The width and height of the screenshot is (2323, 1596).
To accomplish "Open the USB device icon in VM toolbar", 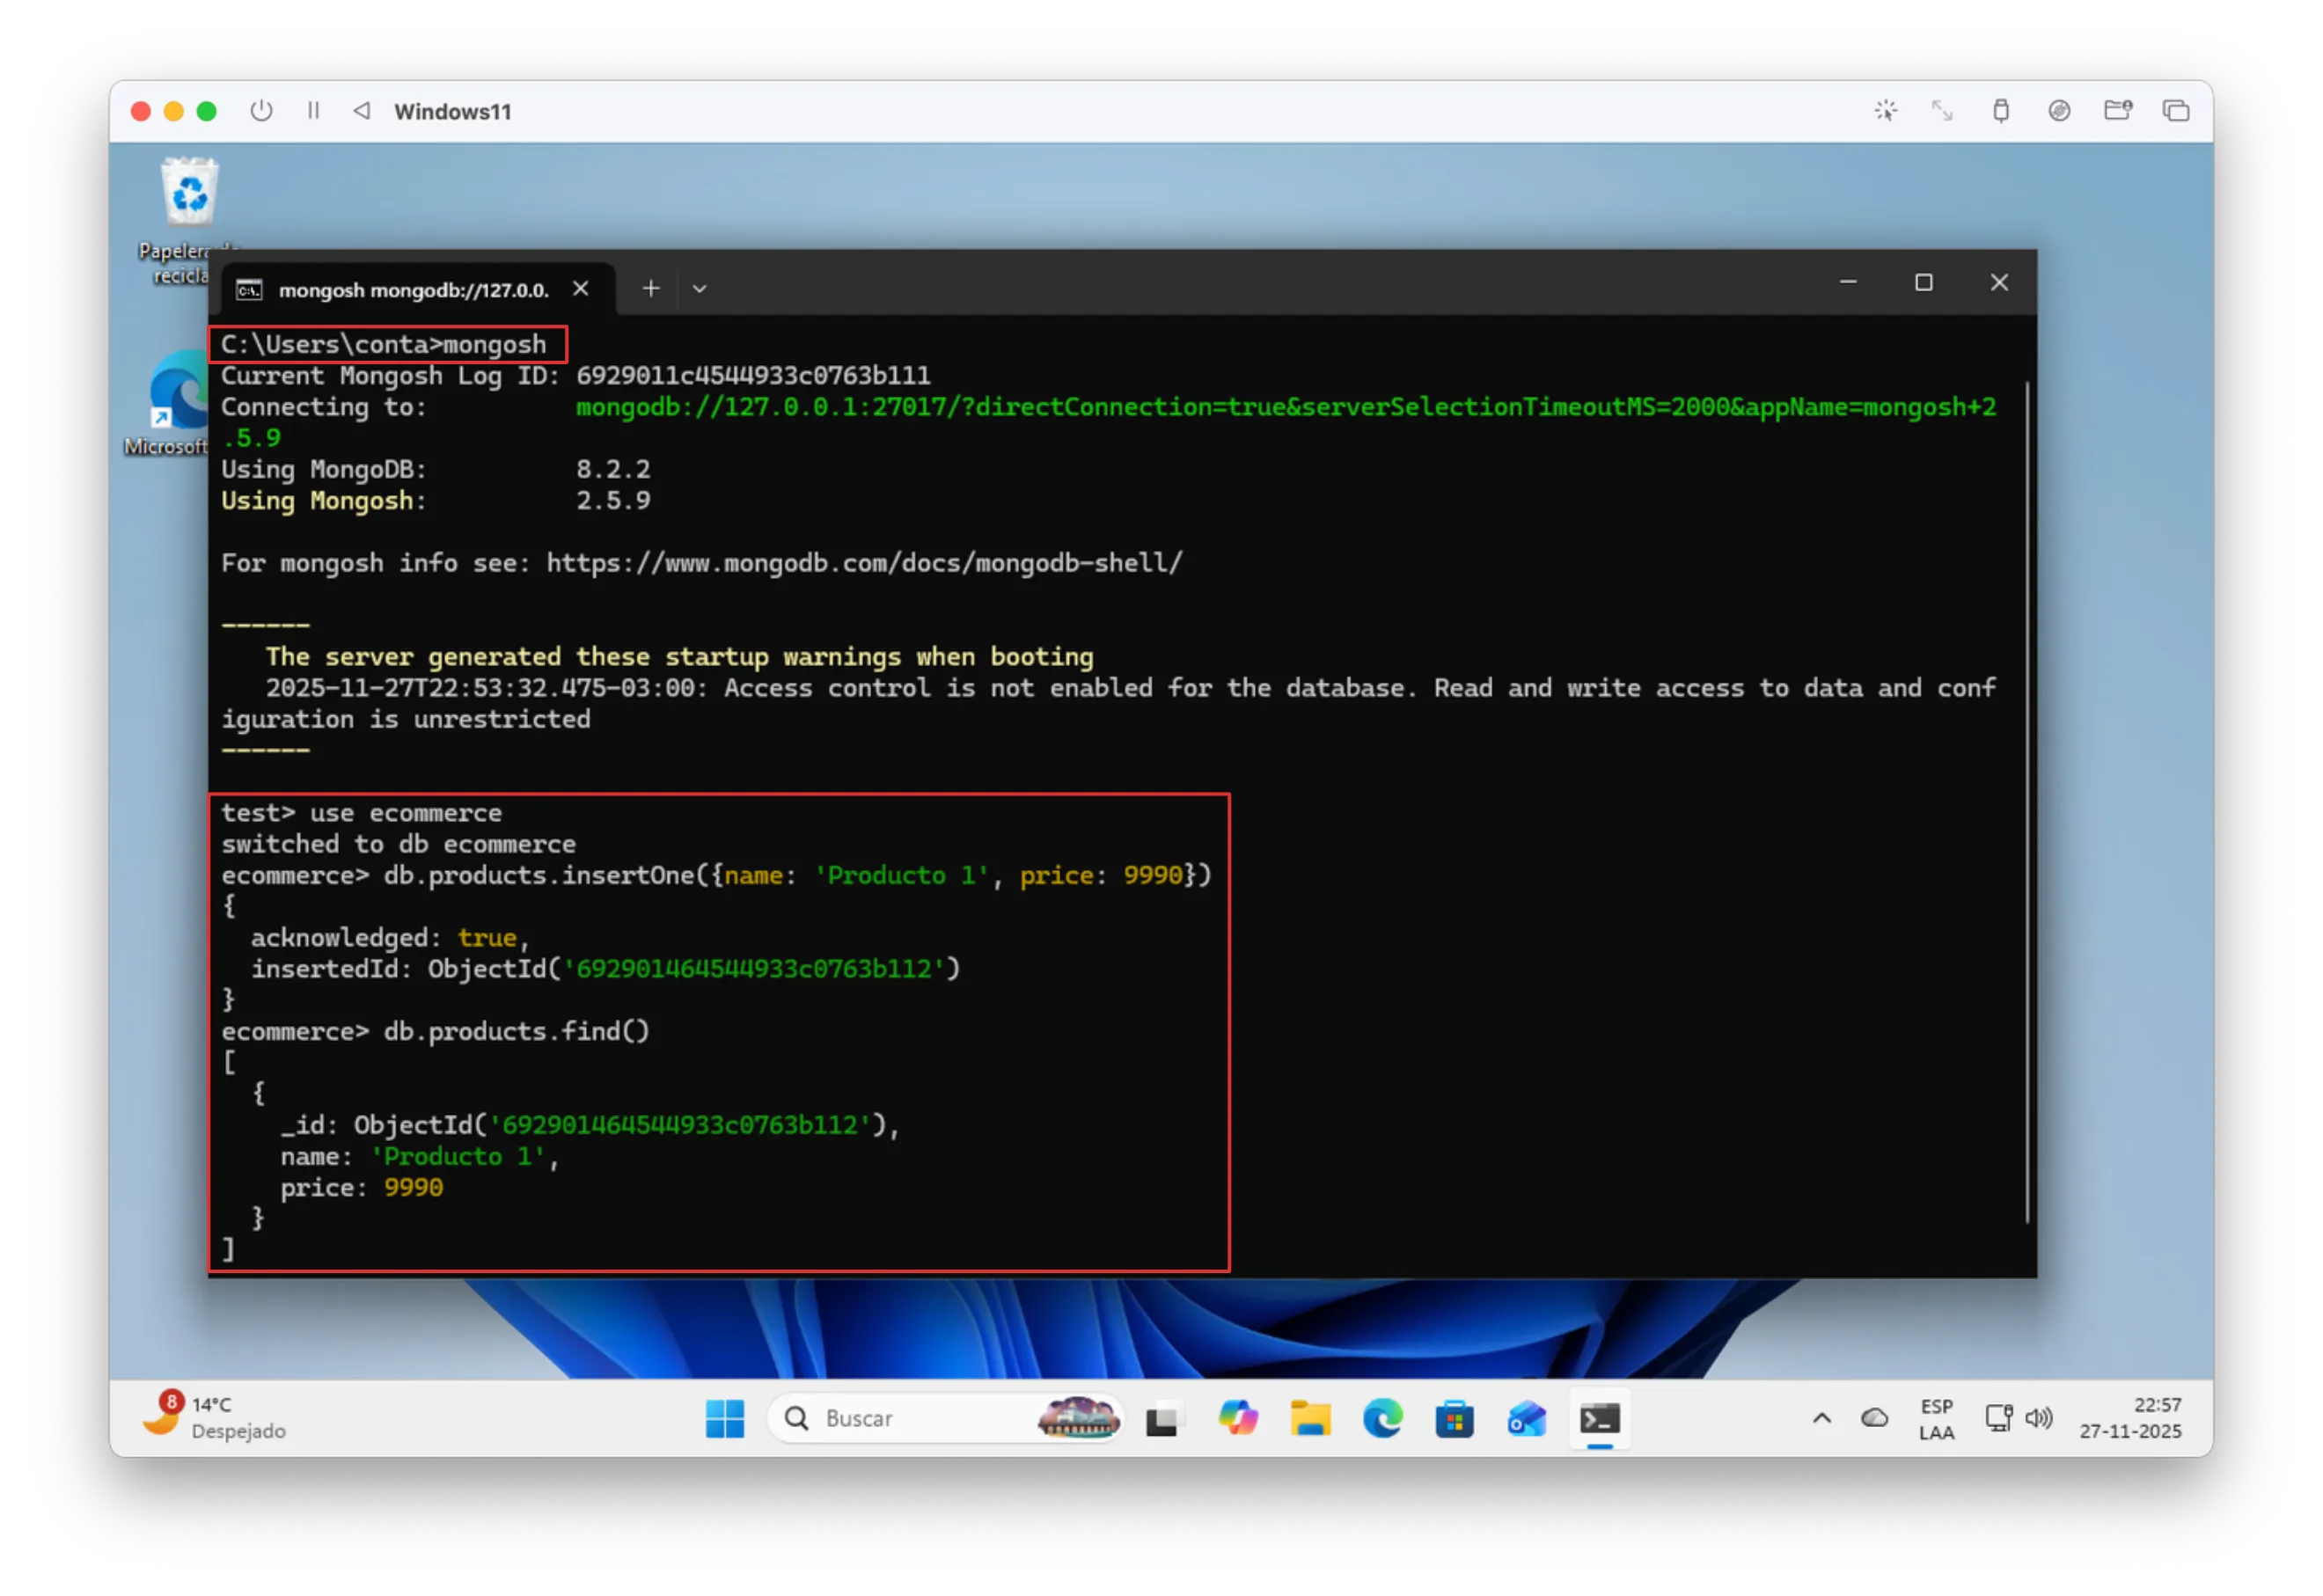I will tap(2000, 111).
